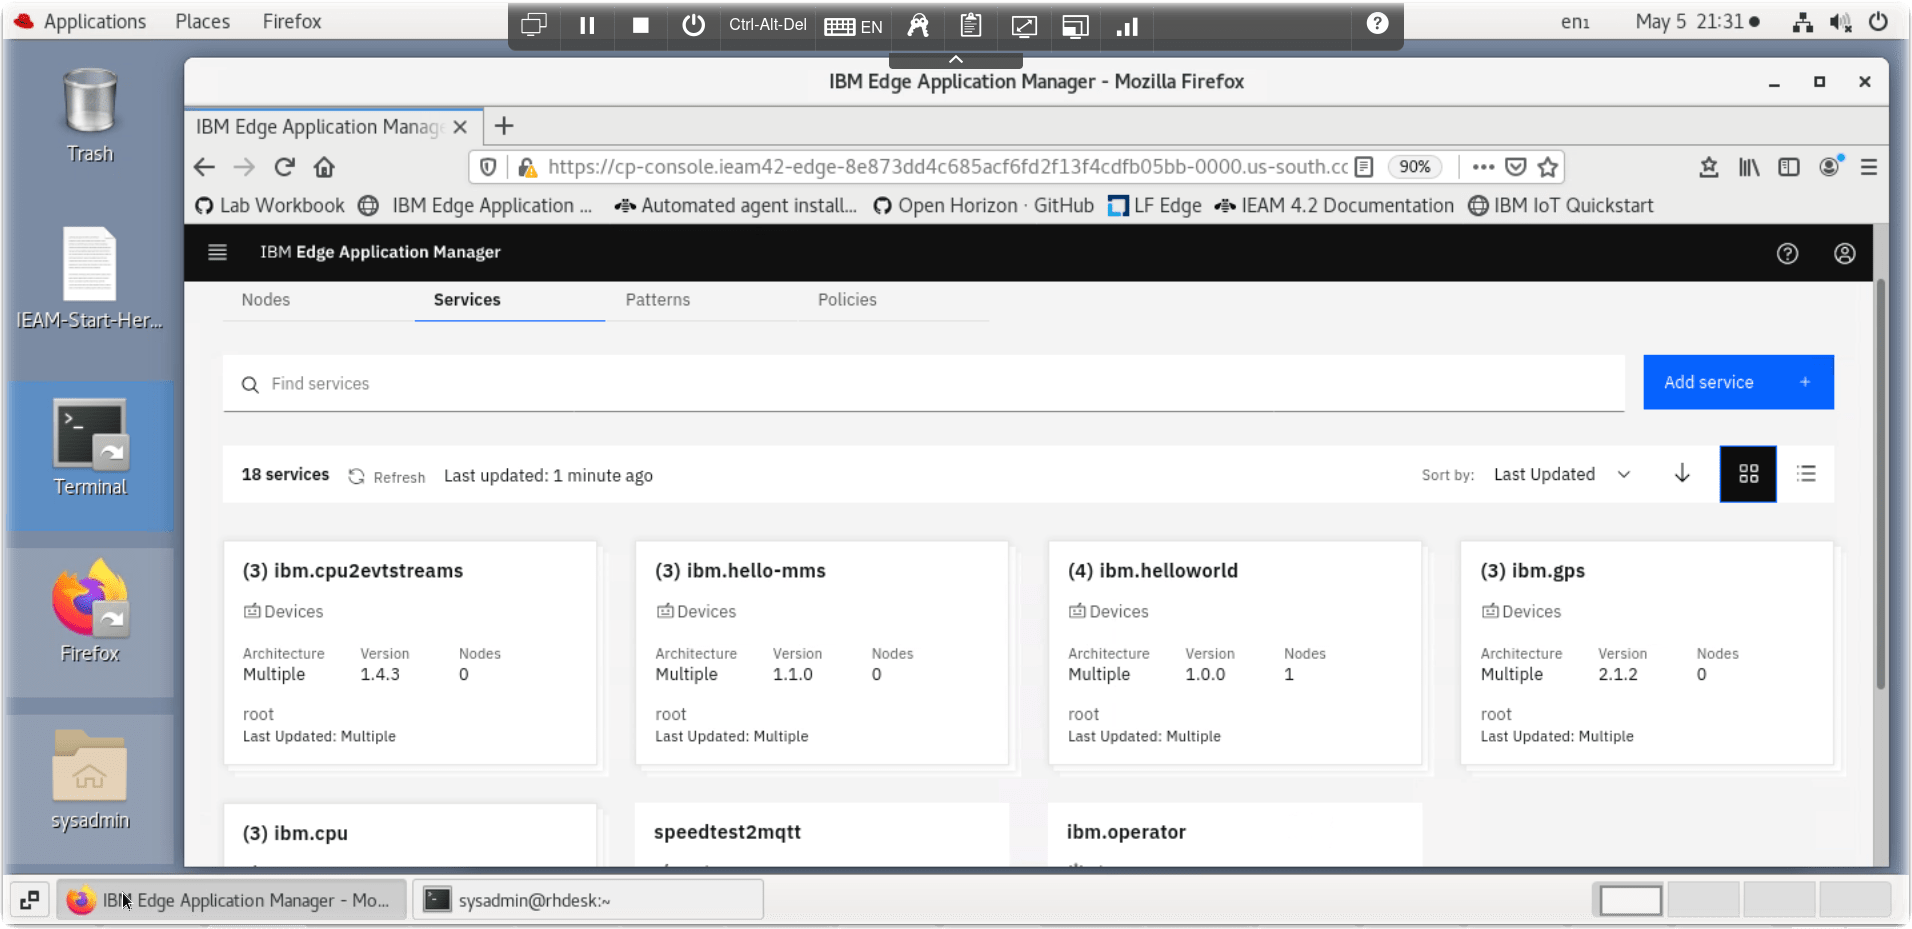Open the help question mark icon

coord(1787,253)
